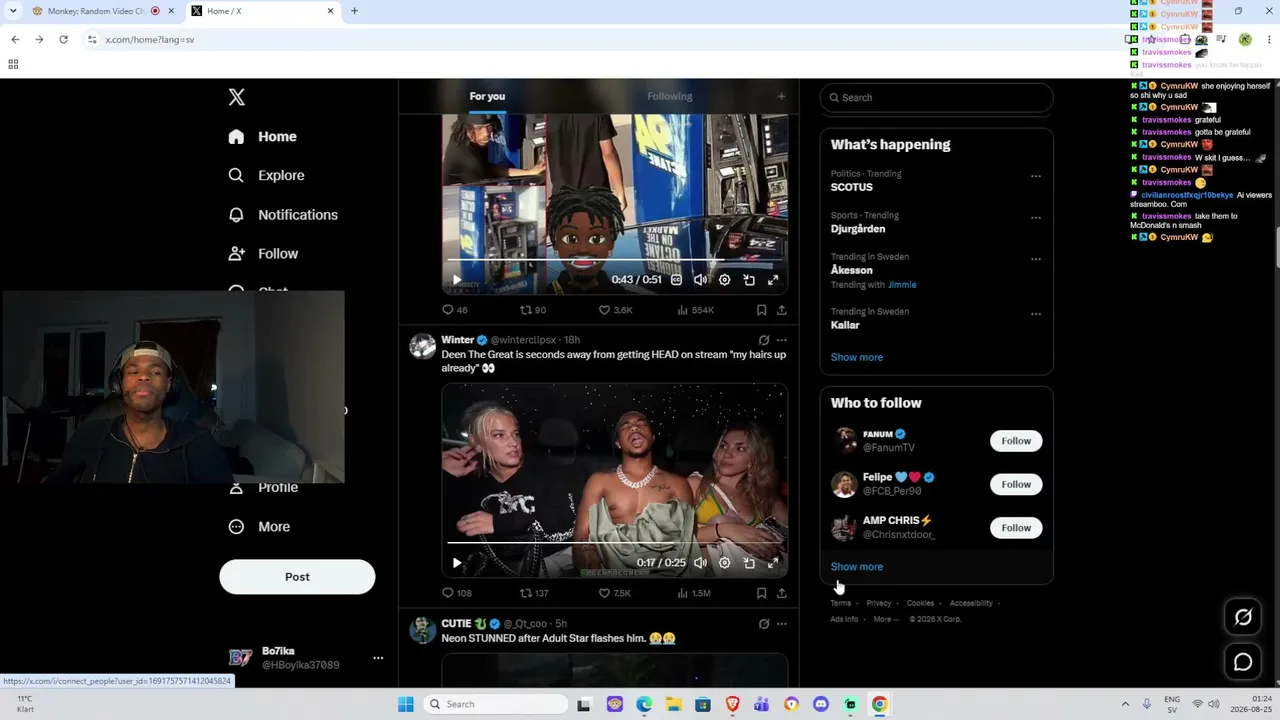
Task: Open the floating messages chat button
Action: click(1243, 662)
